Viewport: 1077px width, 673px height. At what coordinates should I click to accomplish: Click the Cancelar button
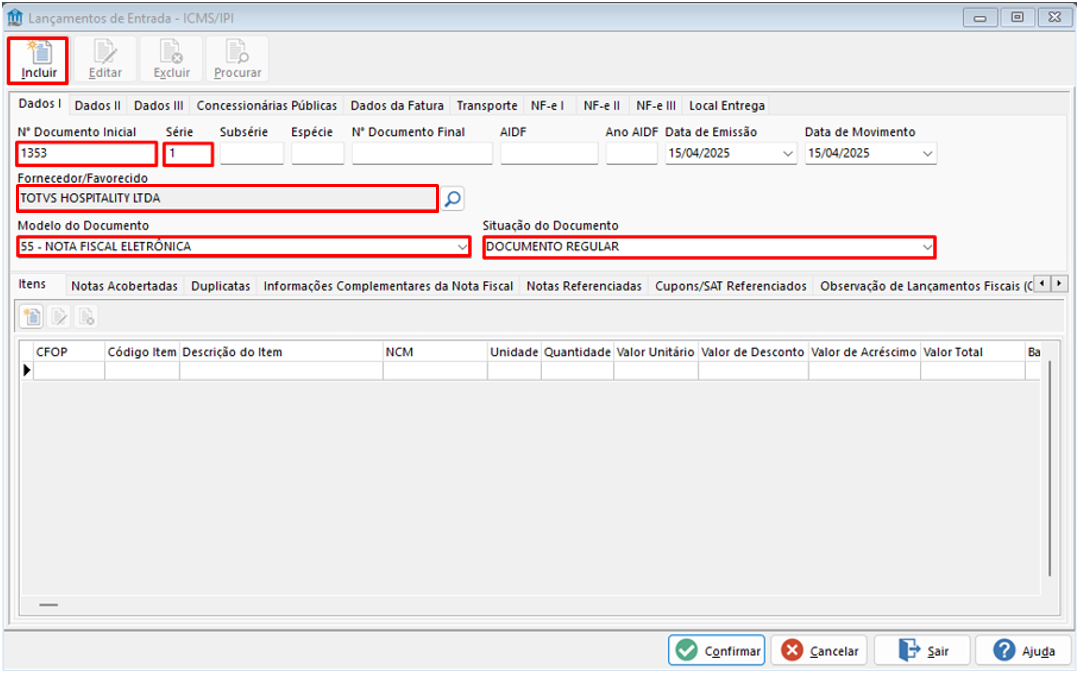(819, 650)
